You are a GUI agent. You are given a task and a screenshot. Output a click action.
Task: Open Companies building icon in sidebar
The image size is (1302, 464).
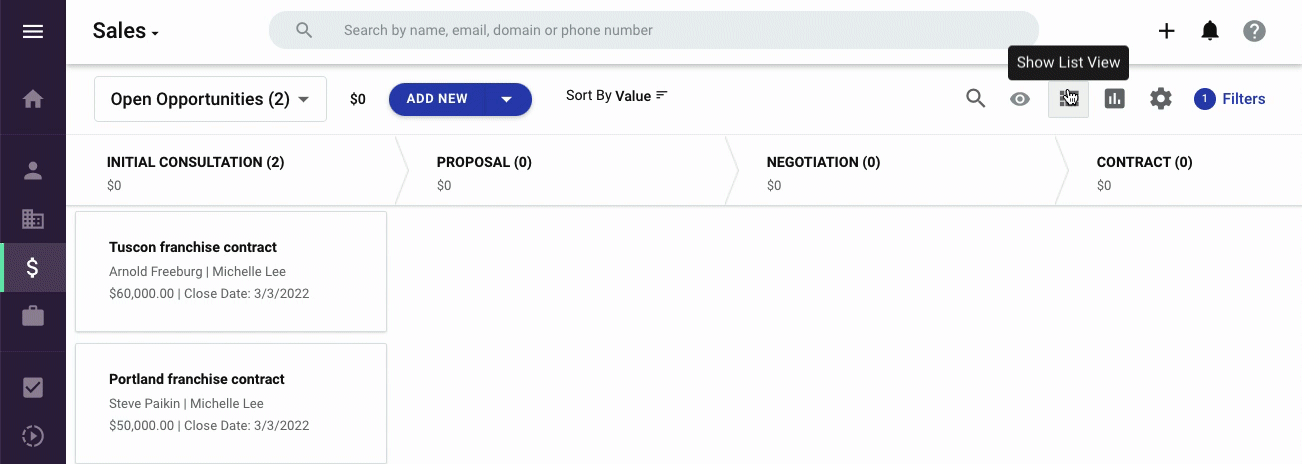tap(33, 219)
